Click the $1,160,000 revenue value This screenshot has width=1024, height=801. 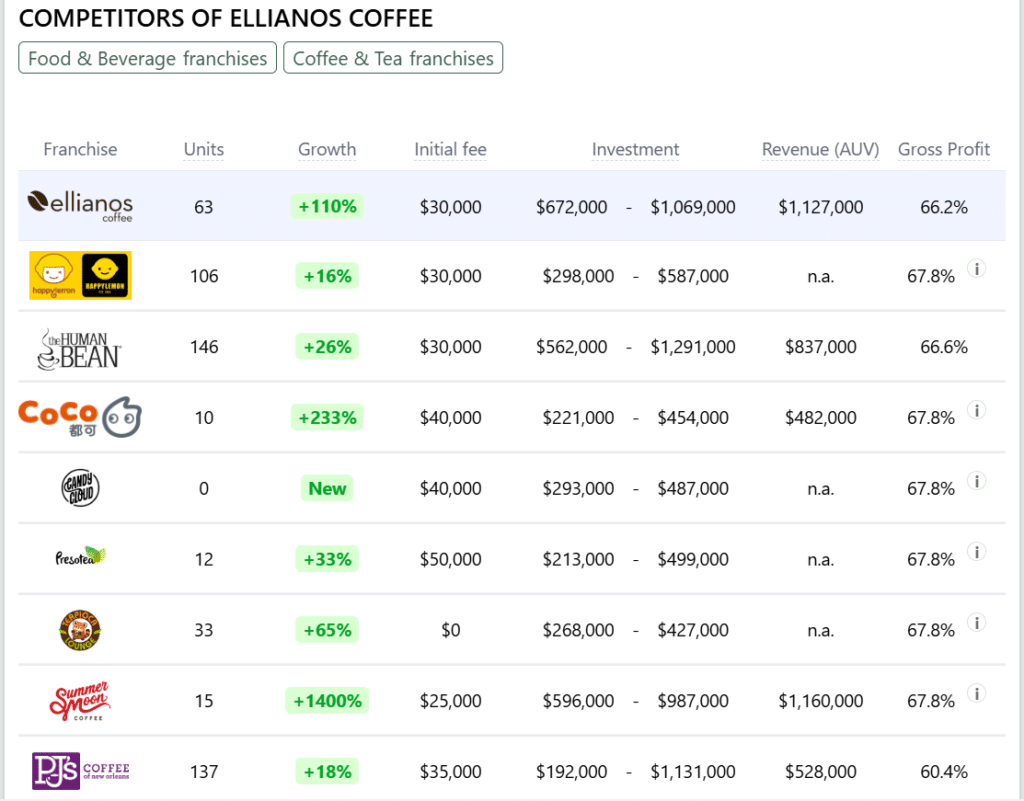[820, 700]
